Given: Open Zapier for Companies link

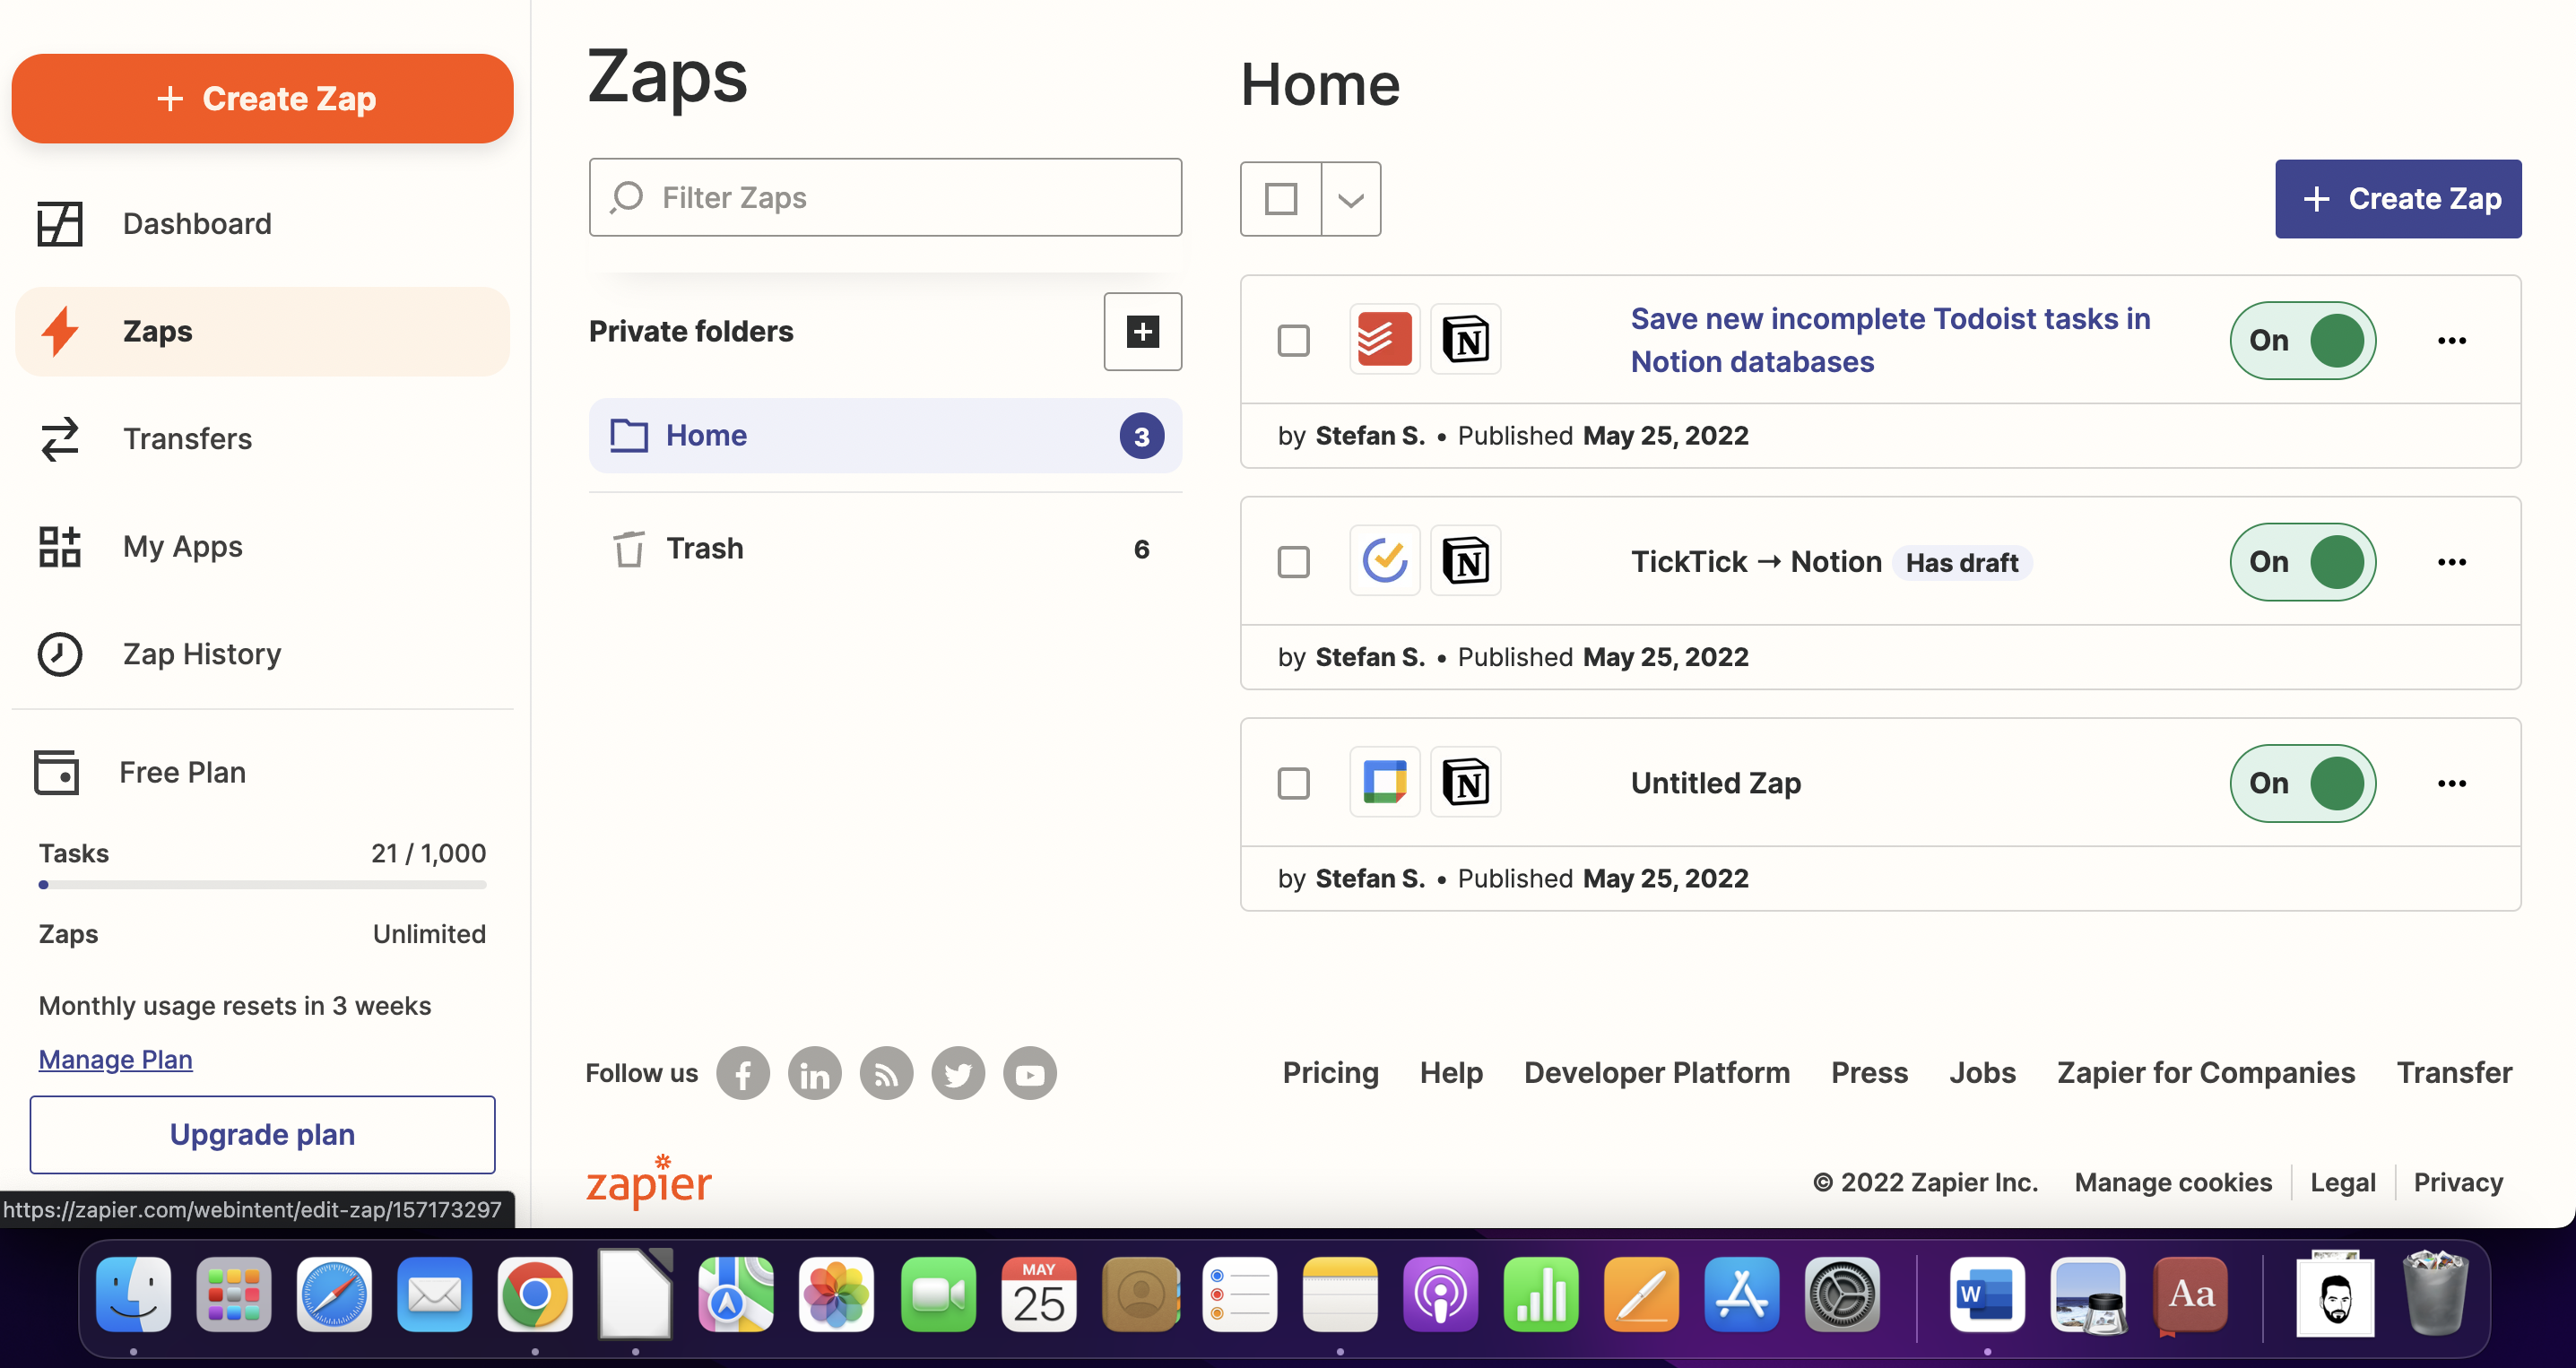Looking at the screenshot, I should coord(2206,1073).
